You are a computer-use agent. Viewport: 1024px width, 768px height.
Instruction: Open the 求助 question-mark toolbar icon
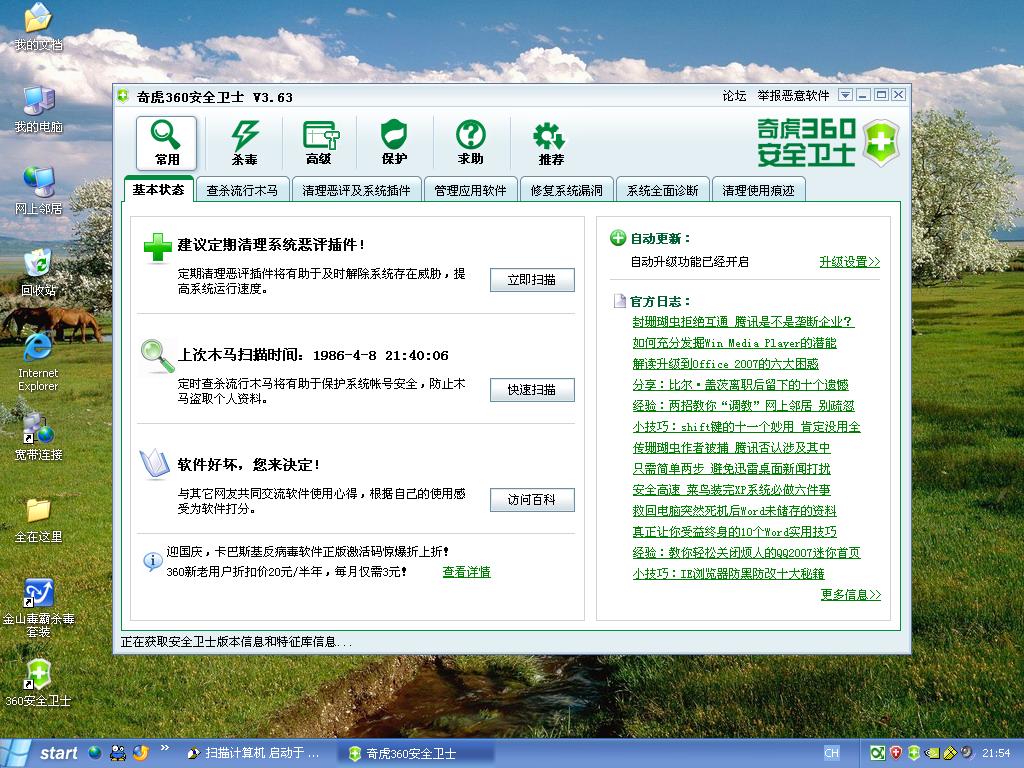tap(470, 142)
